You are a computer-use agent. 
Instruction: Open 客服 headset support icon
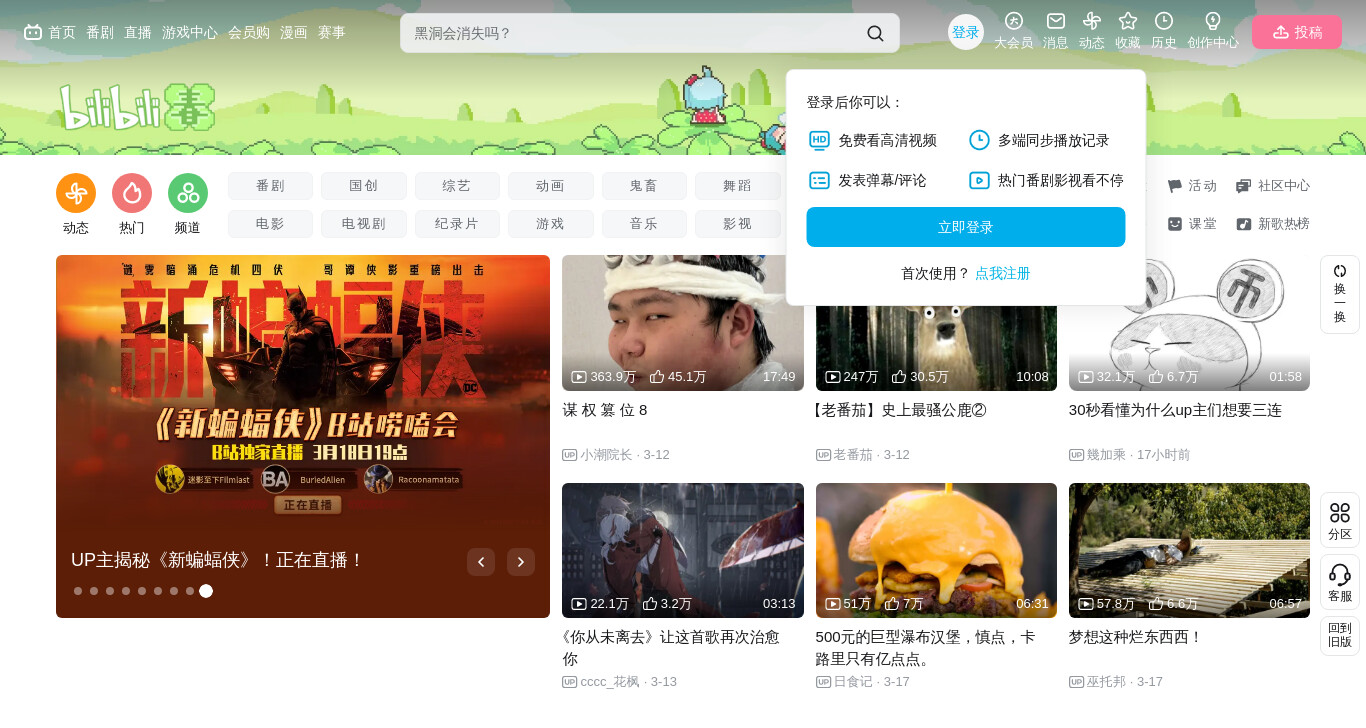click(x=1340, y=574)
